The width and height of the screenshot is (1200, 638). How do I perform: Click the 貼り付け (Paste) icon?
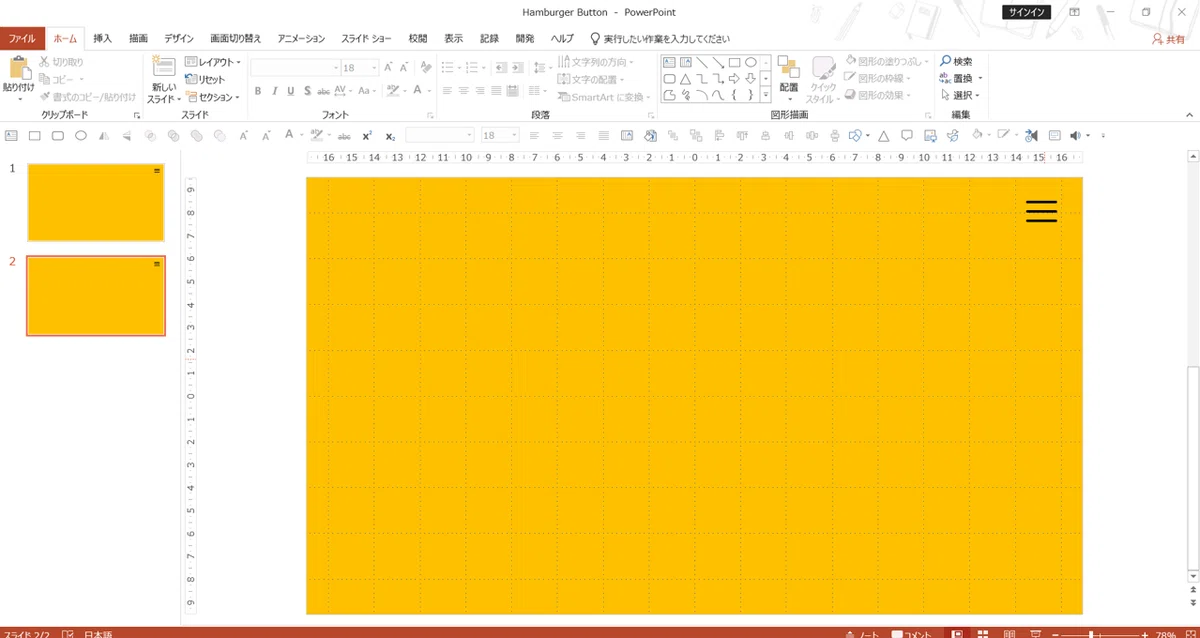(x=19, y=69)
